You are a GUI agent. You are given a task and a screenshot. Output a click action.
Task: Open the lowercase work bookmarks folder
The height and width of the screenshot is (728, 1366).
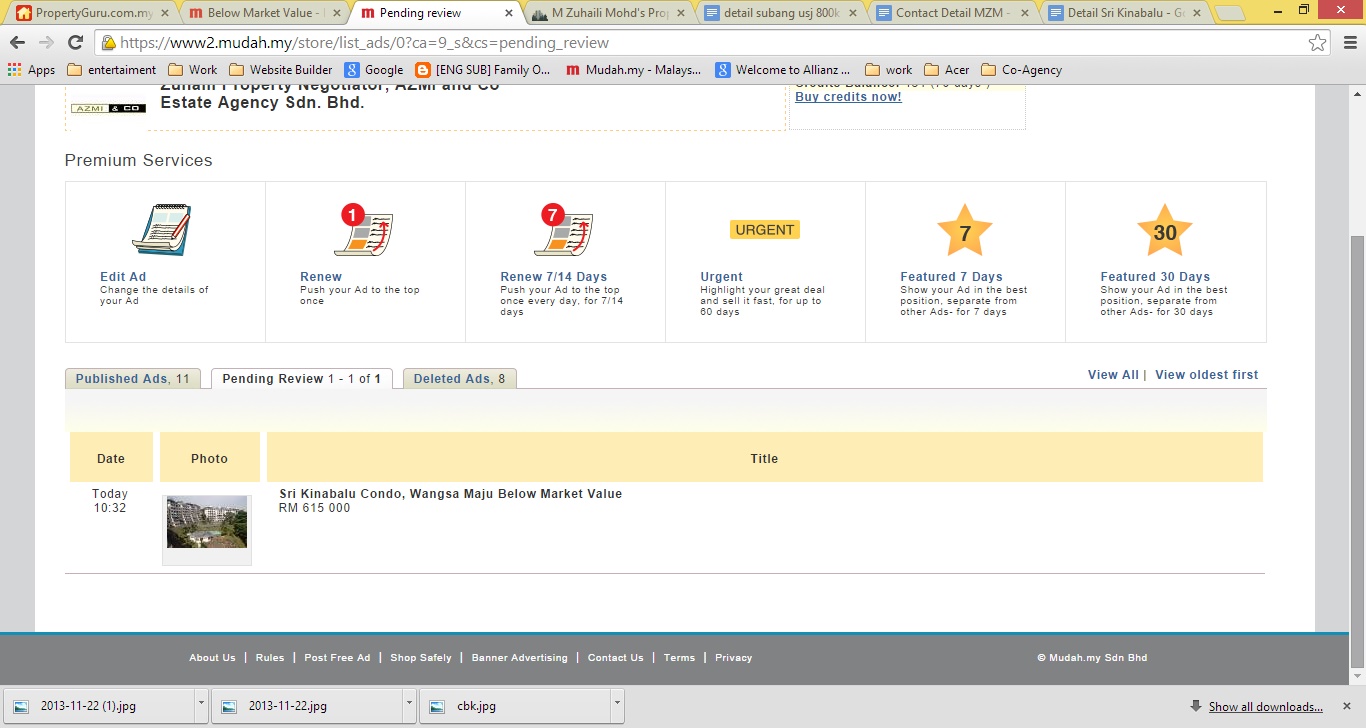pyautogui.click(x=889, y=70)
